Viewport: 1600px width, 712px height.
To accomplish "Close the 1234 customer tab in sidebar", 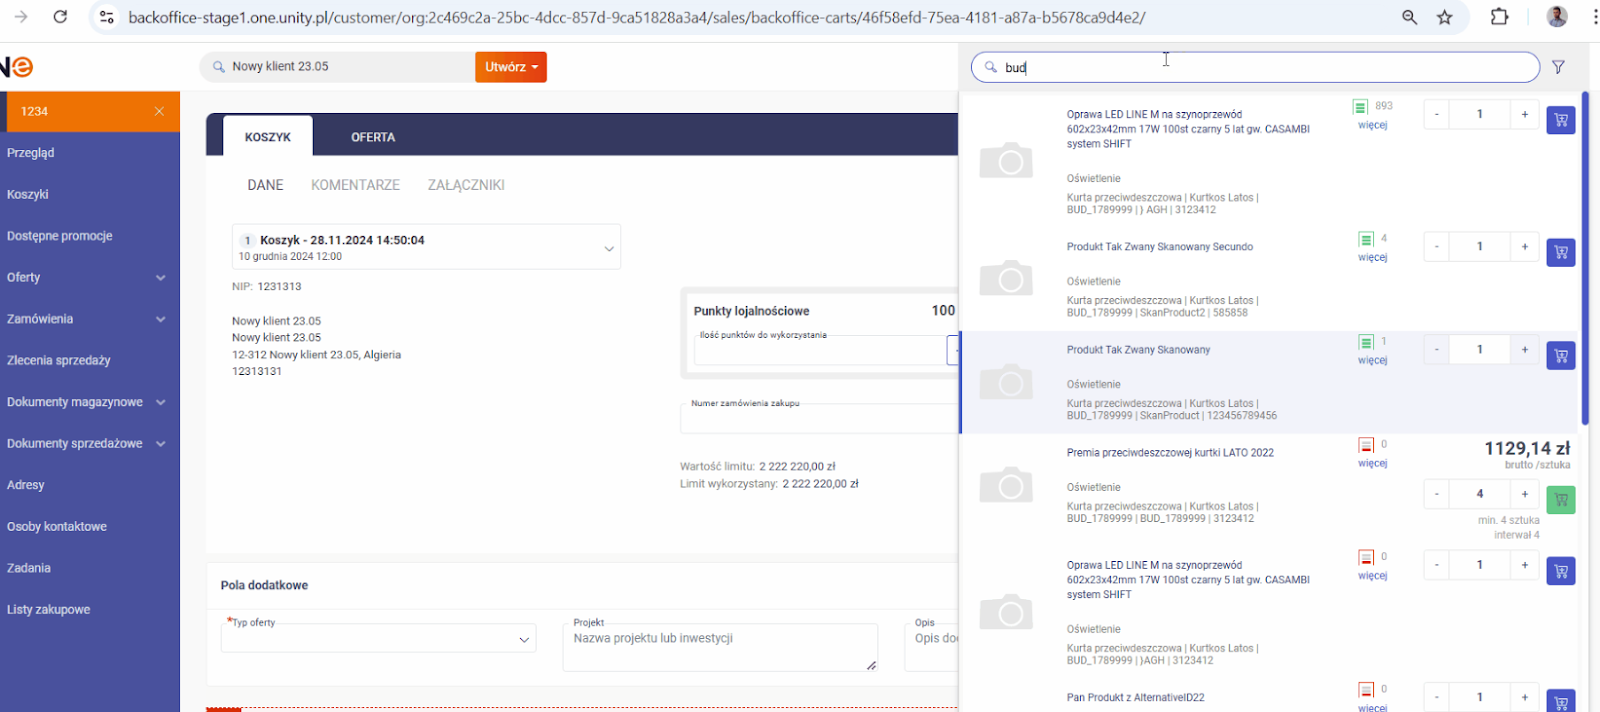I will tap(159, 111).
